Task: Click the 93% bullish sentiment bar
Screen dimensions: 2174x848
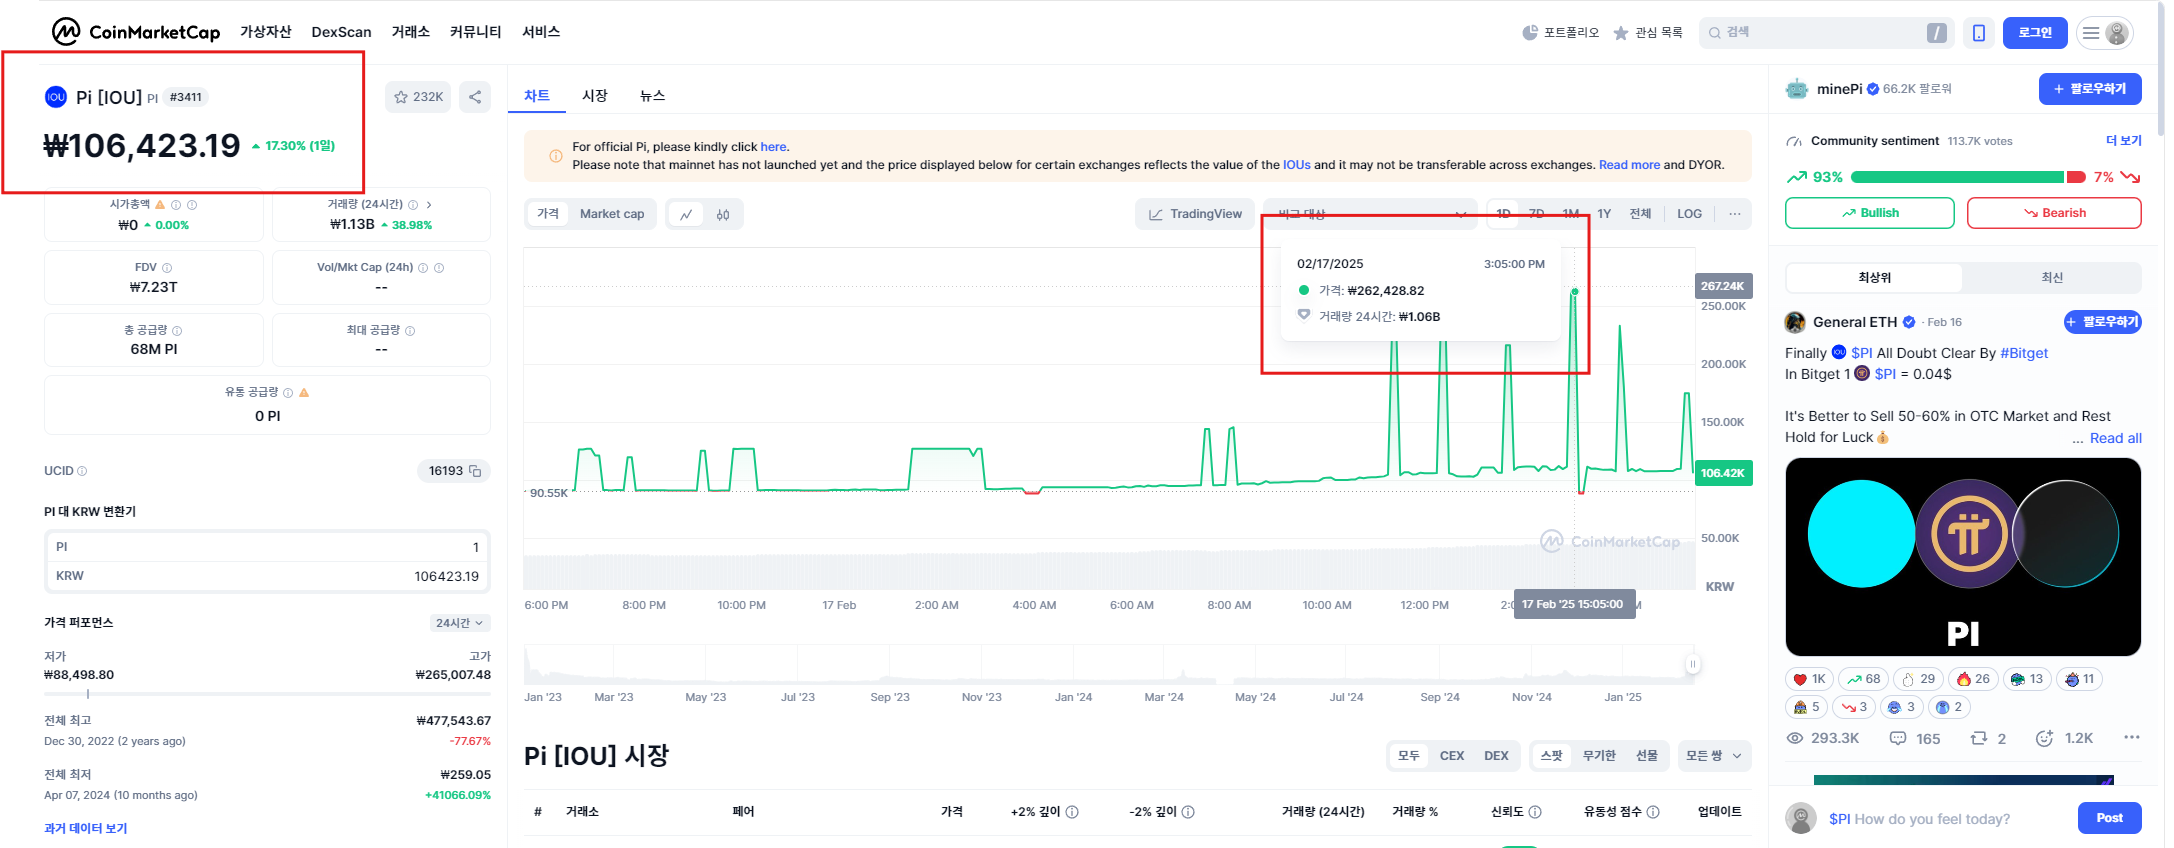Action: tap(1957, 177)
